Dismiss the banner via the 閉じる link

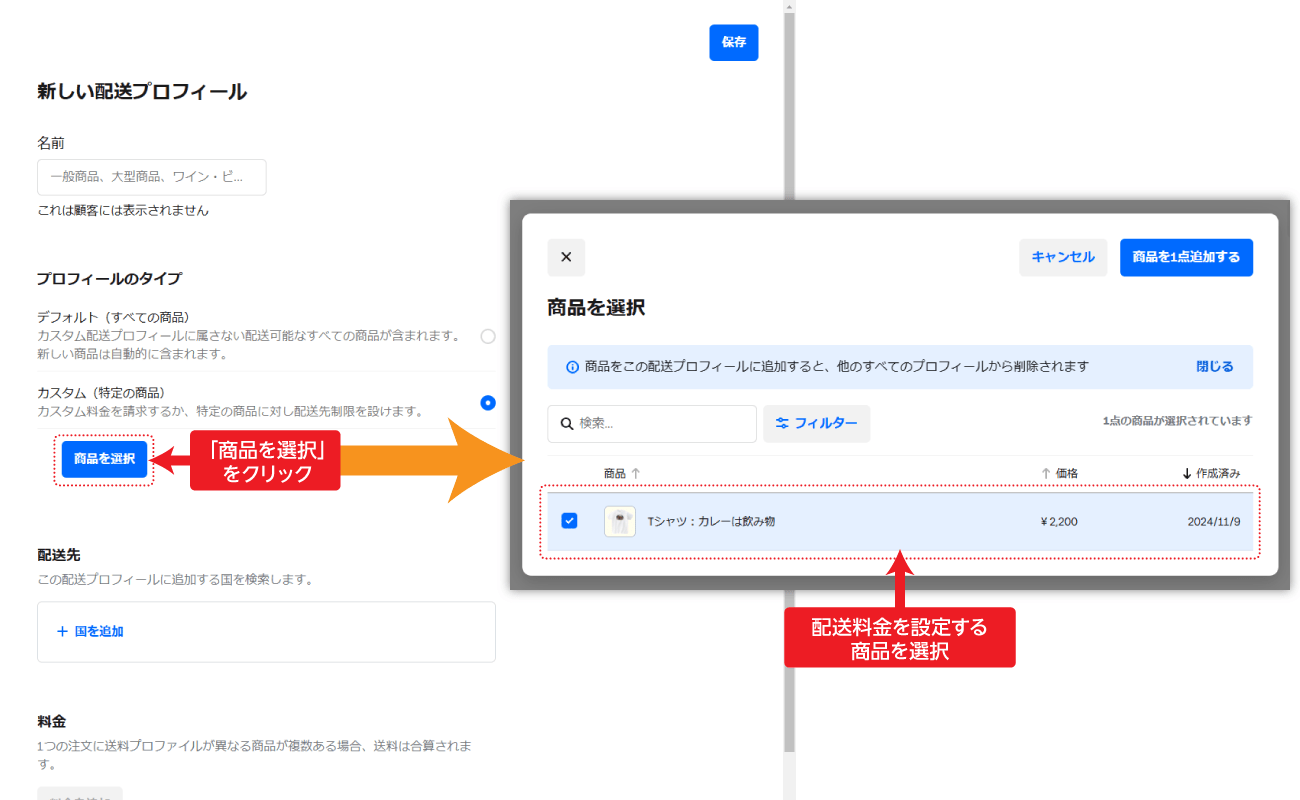(x=1213, y=367)
